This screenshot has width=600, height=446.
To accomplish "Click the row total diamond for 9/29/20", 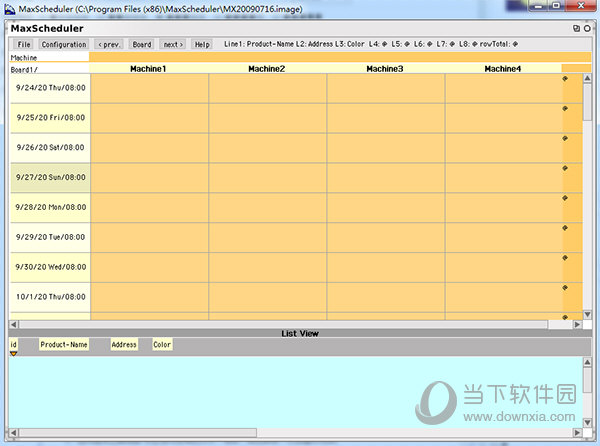I will (565, 228).
